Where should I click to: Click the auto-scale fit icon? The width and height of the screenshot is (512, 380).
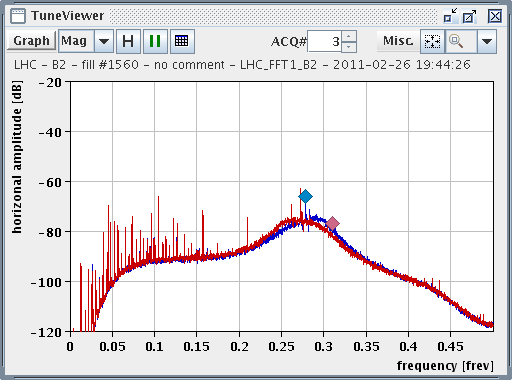click(x=432, y=41)
